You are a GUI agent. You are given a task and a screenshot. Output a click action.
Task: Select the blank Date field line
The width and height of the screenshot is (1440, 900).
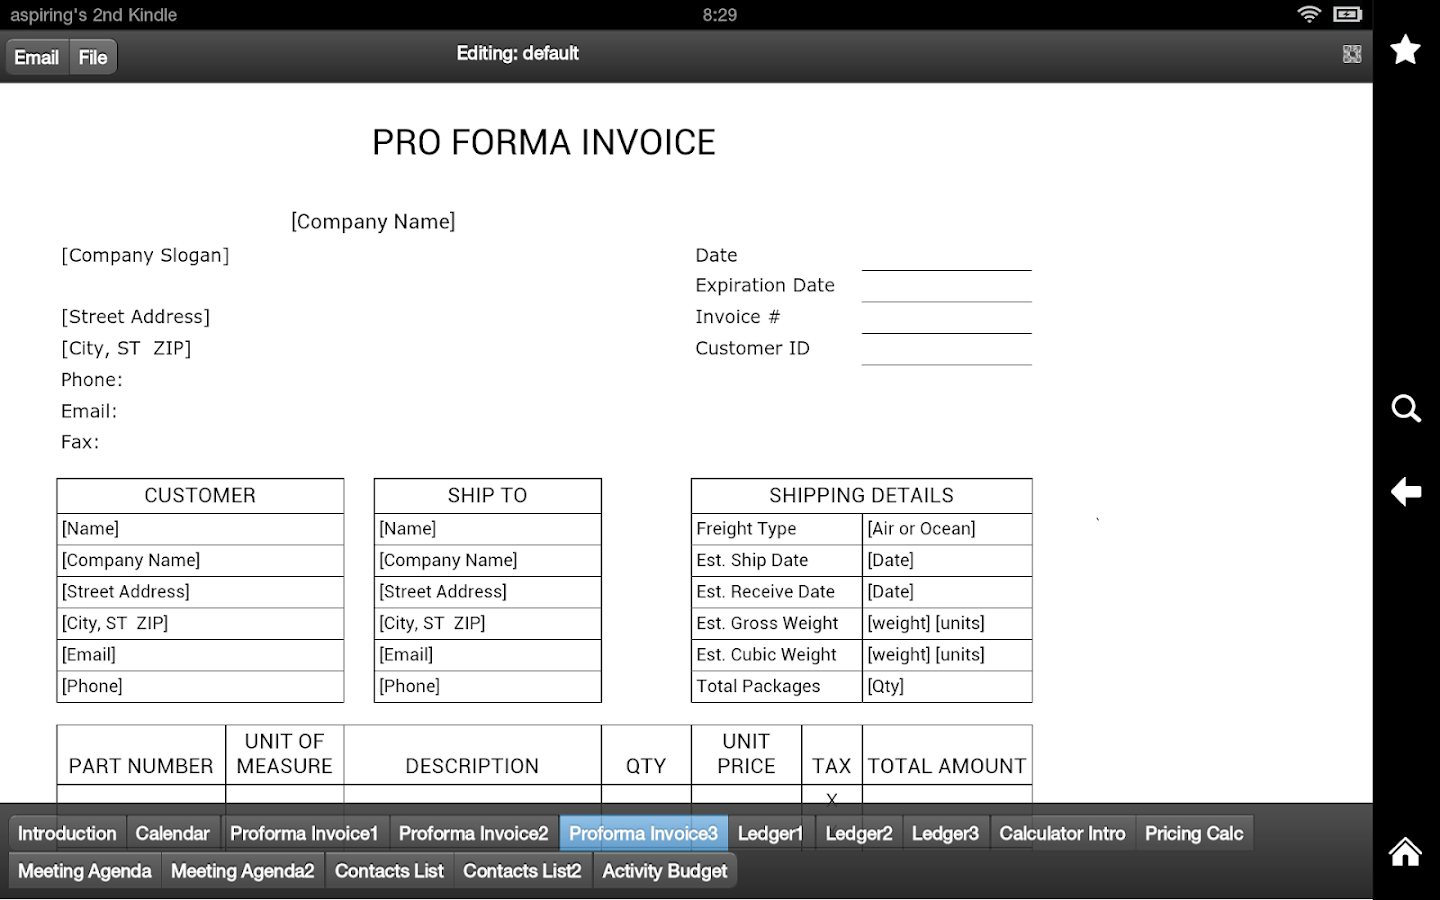coord(946,255)
